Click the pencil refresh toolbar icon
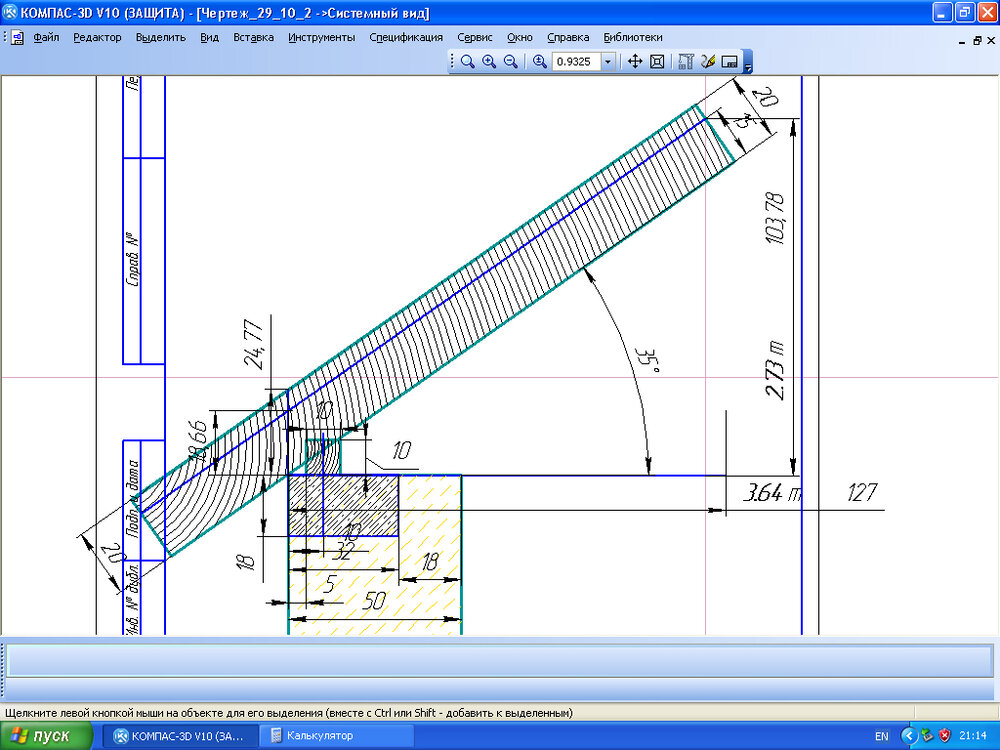 coord(708,62)
